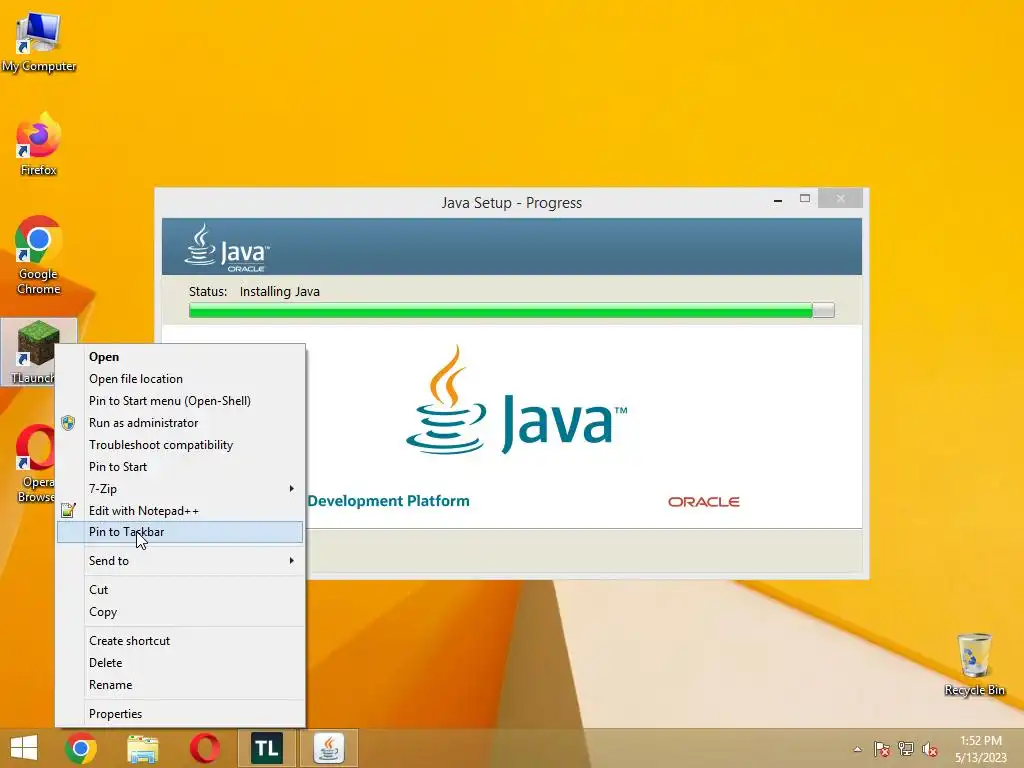Open My Computer desktop icon
The image size is (1024, 768).
tap(39, 41)
